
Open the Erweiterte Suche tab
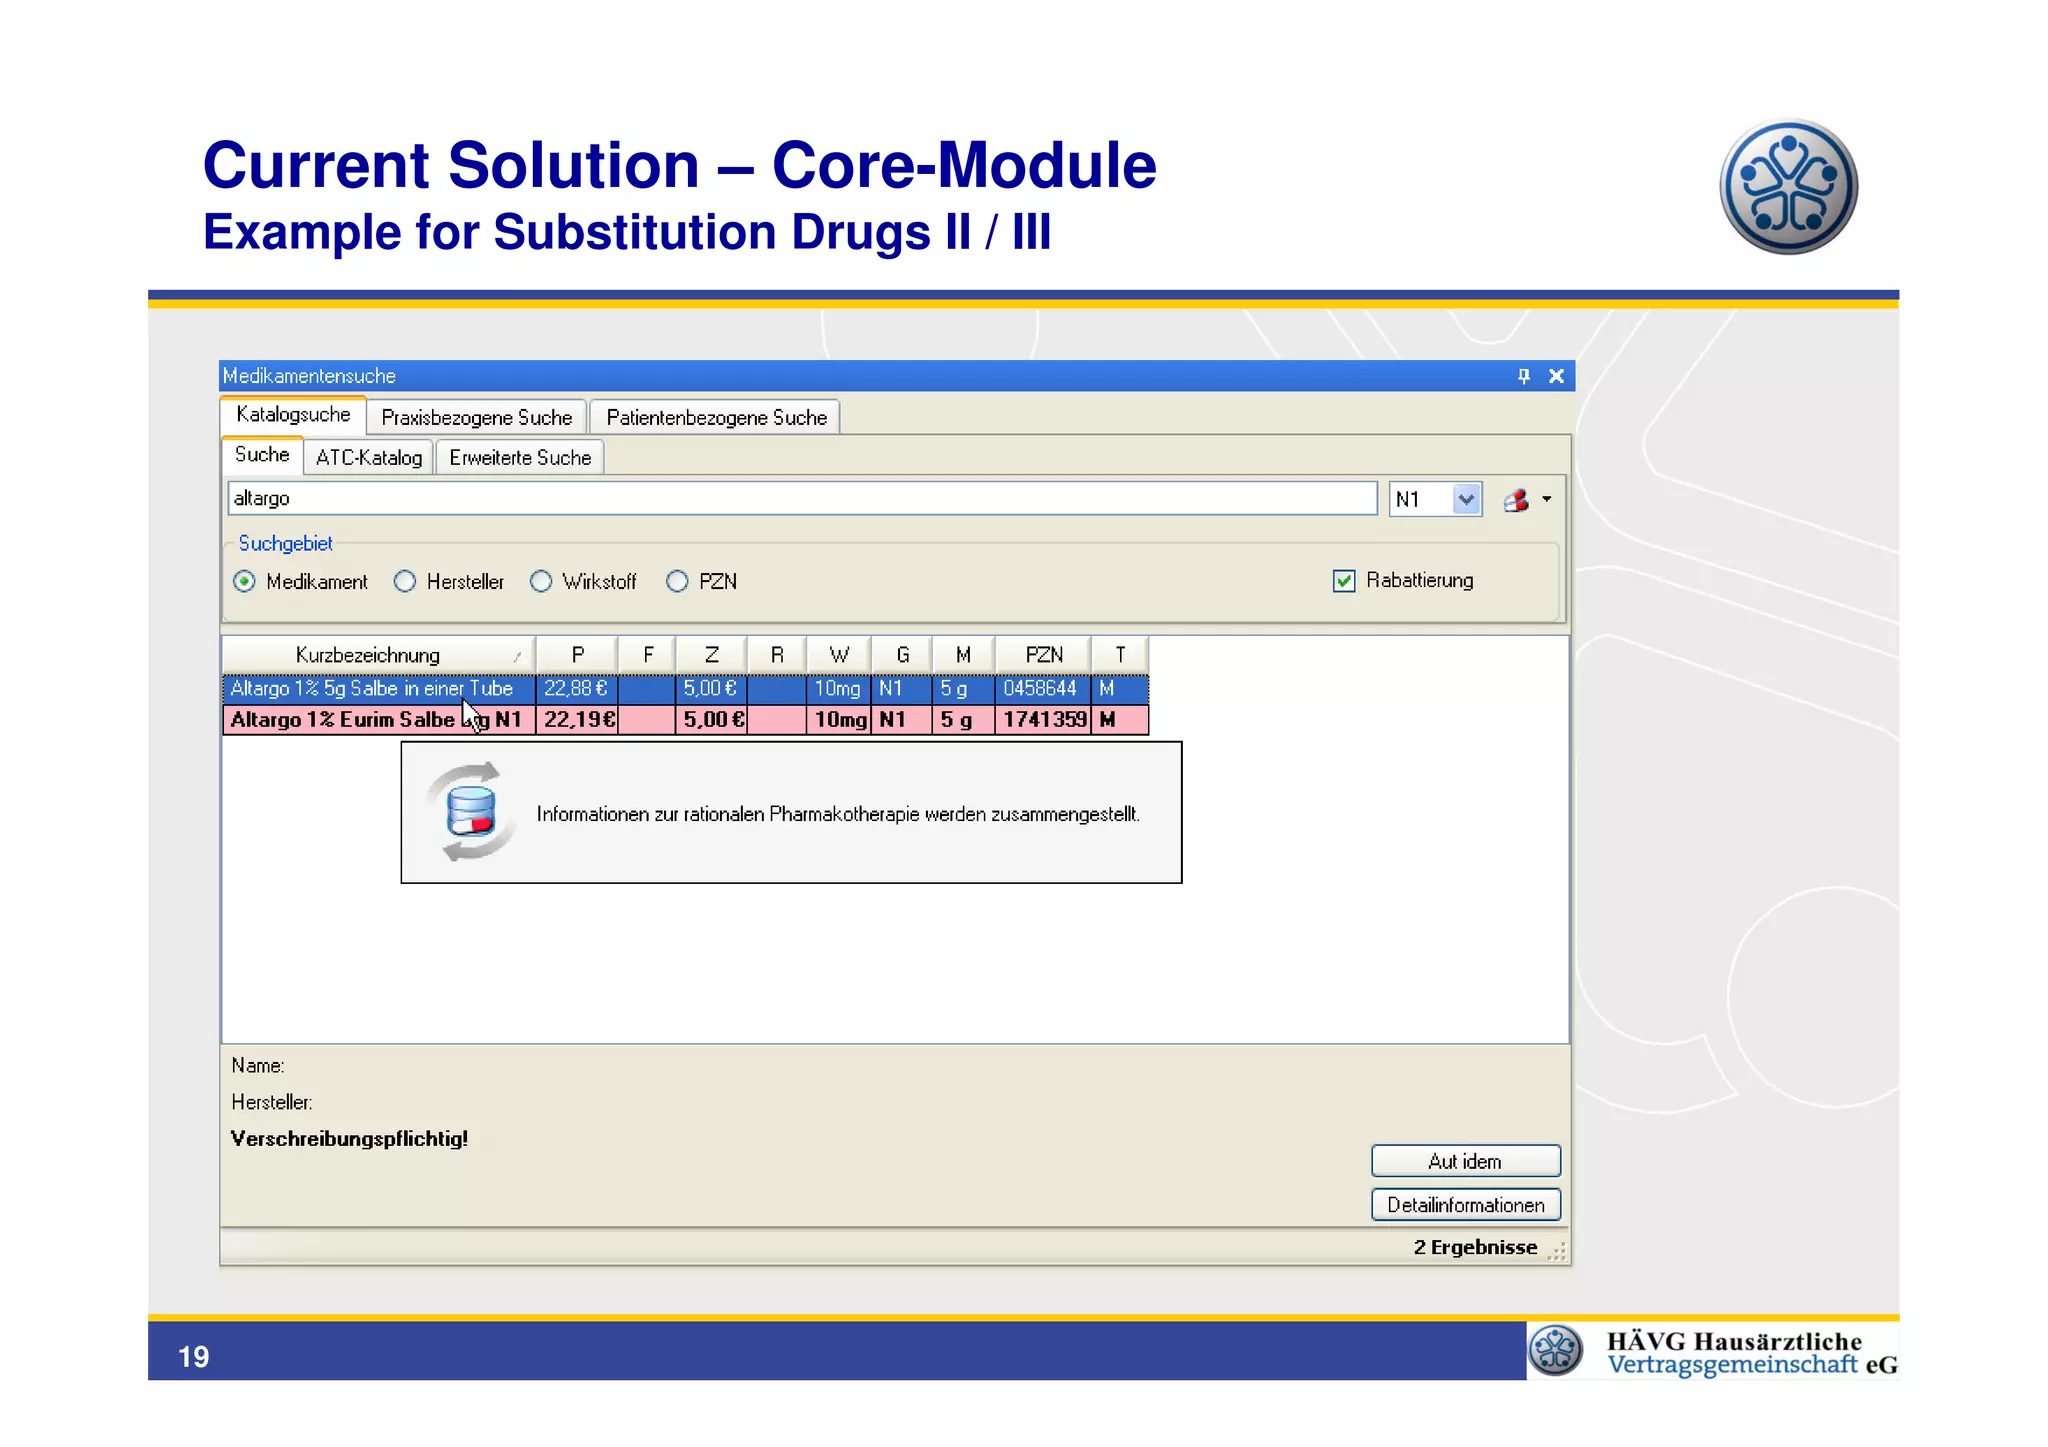520,458
